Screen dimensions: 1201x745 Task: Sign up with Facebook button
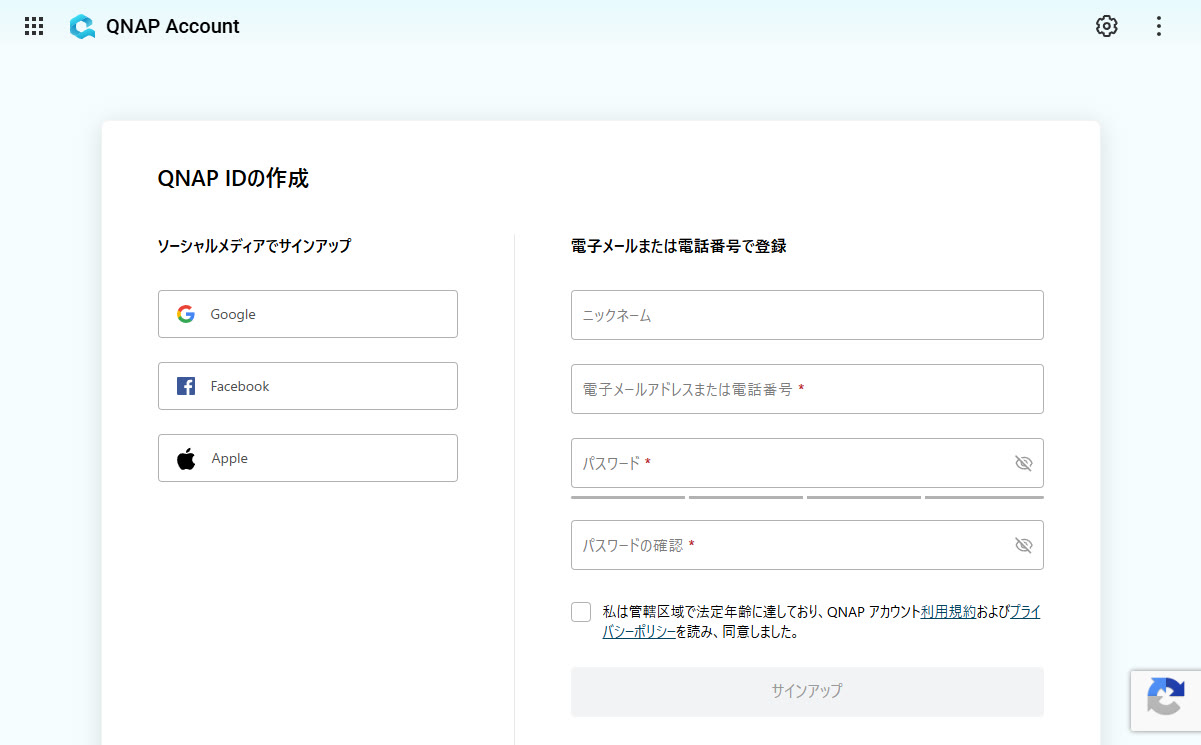307,386
